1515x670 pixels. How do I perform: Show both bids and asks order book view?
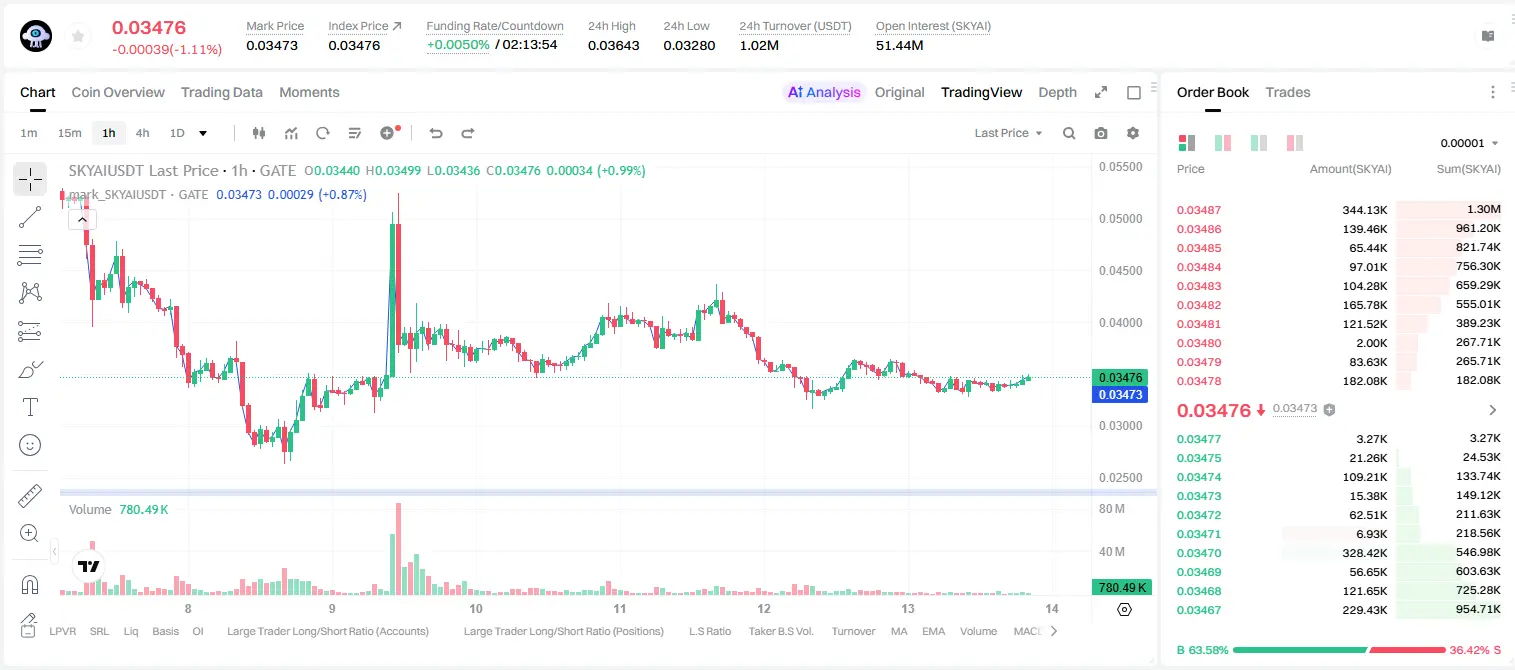click(1187, 143)
